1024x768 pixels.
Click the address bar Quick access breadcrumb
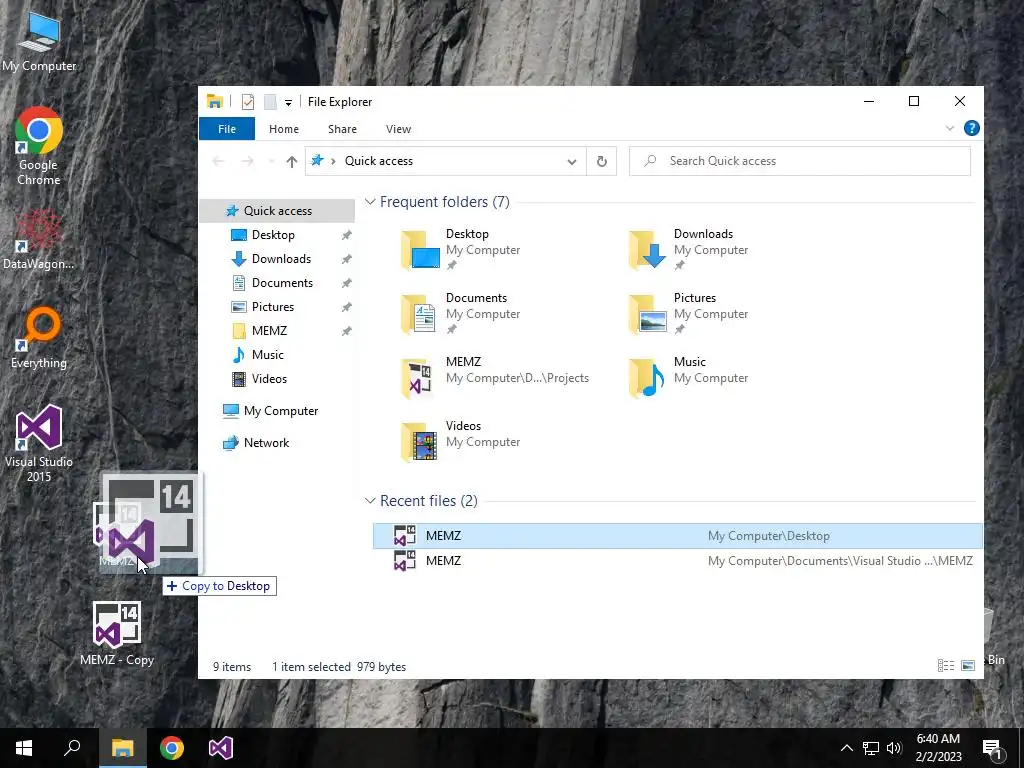pyautogui.click(x=378, y=161)
